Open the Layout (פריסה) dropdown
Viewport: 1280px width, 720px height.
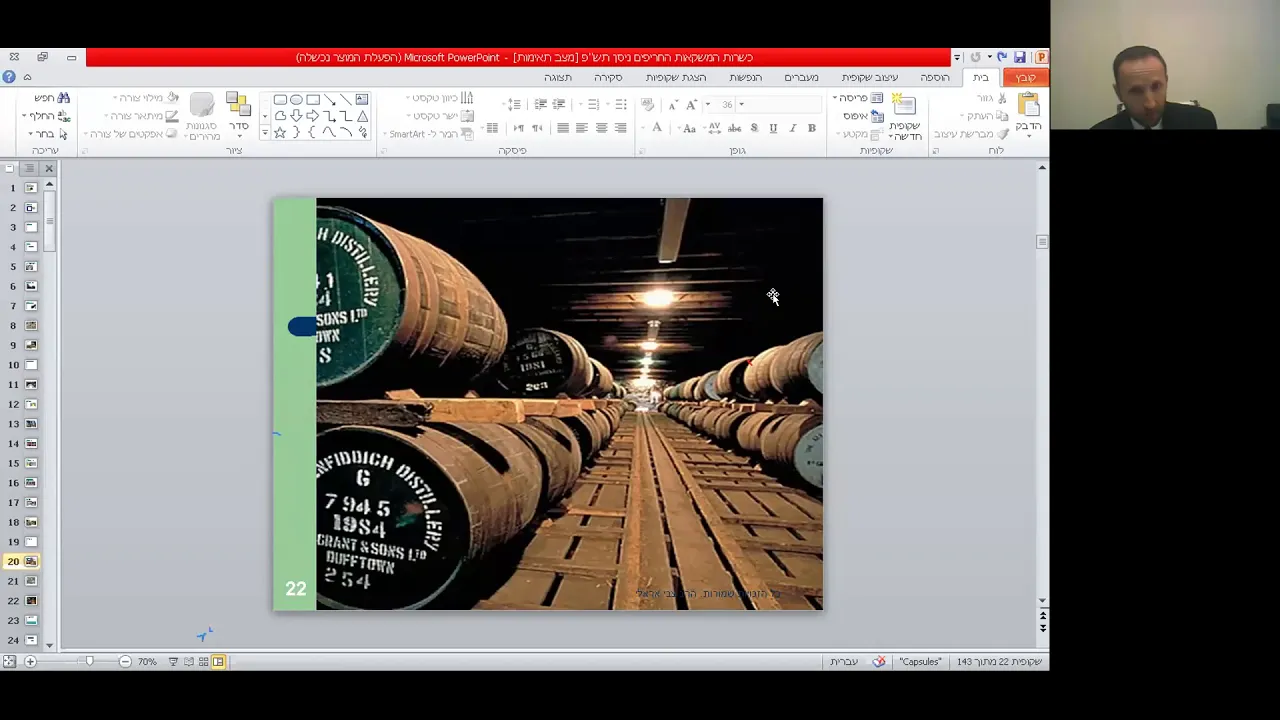click(x=858, y=98)
